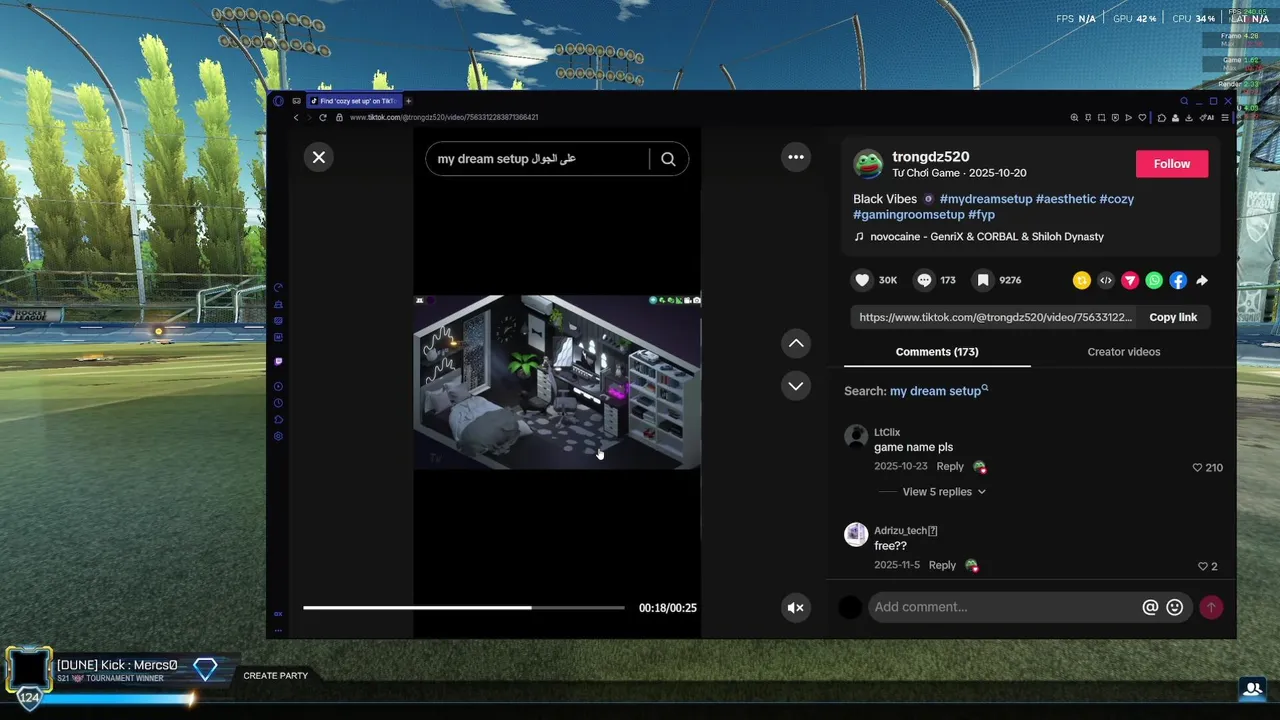Open the #fyp hashtag
1280x720 pixels.
[x=981, y=215]
